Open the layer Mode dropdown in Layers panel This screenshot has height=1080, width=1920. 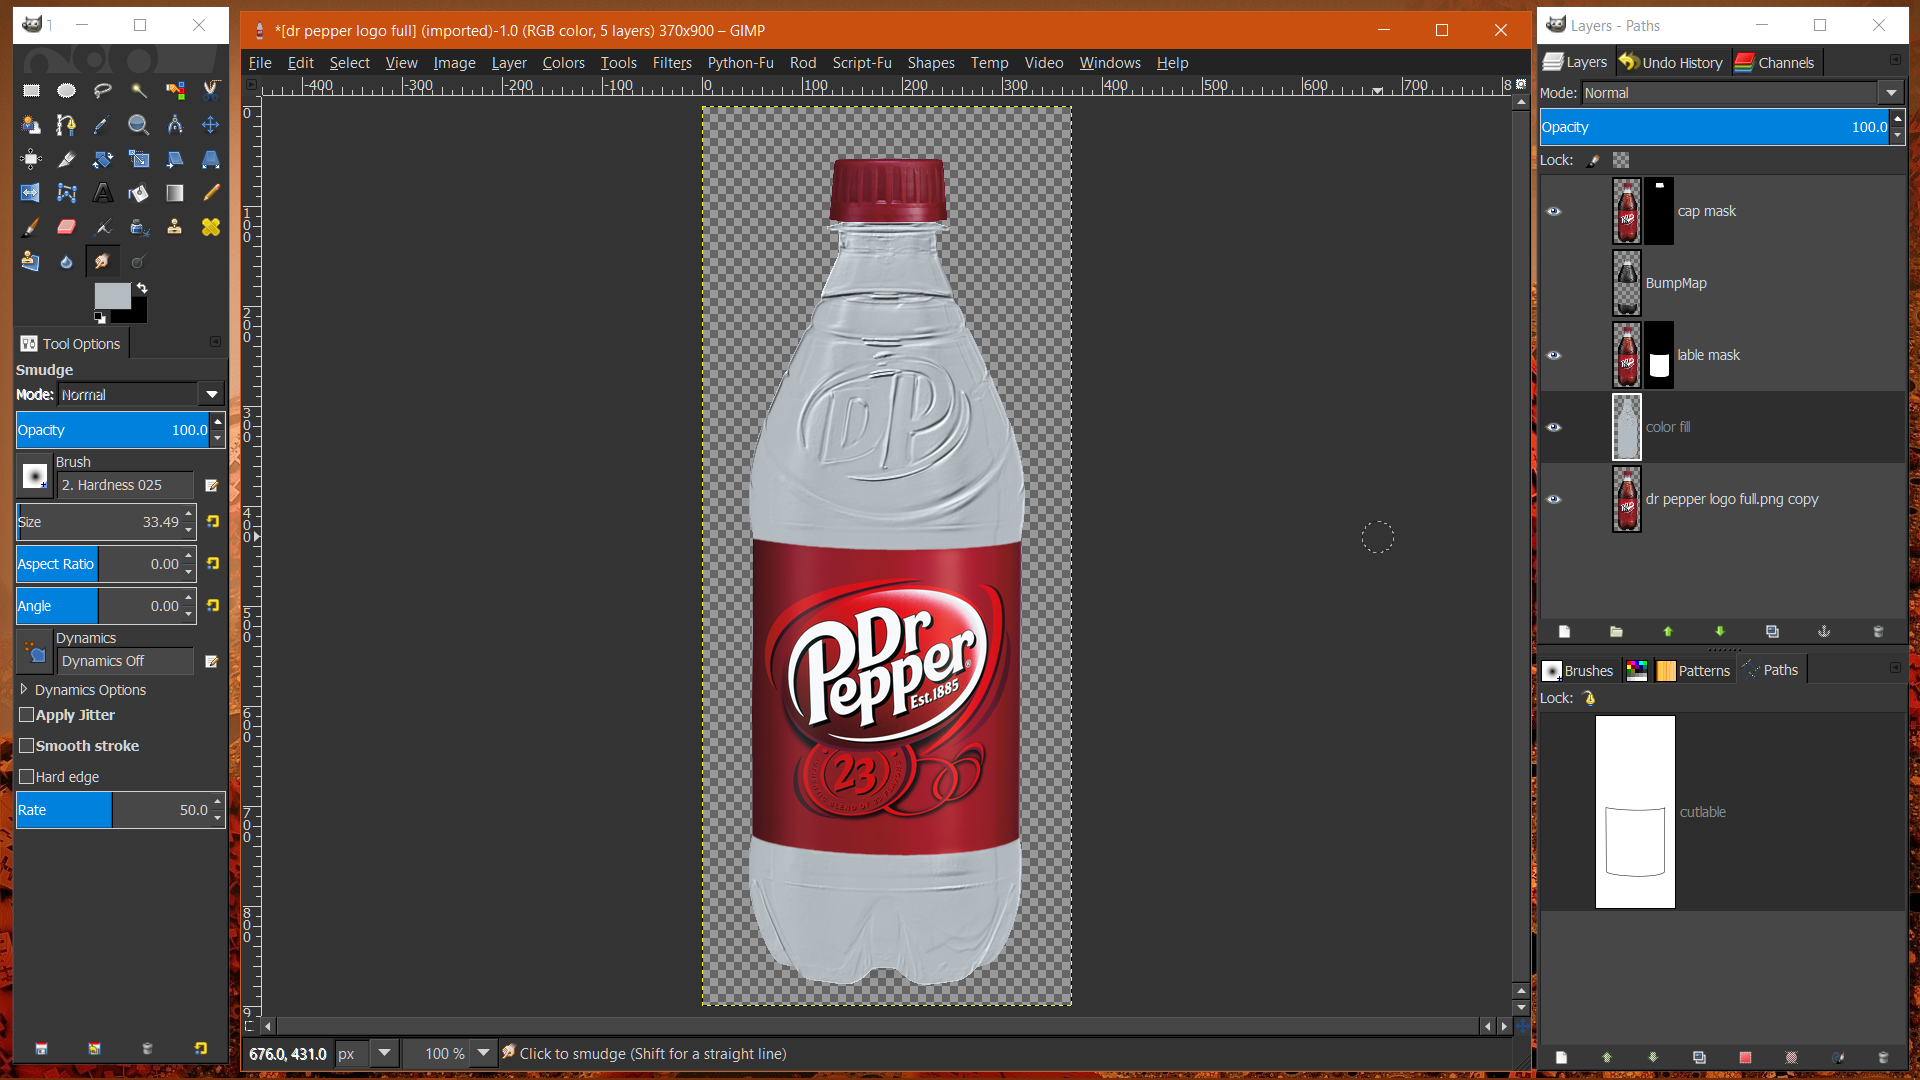1742,93
